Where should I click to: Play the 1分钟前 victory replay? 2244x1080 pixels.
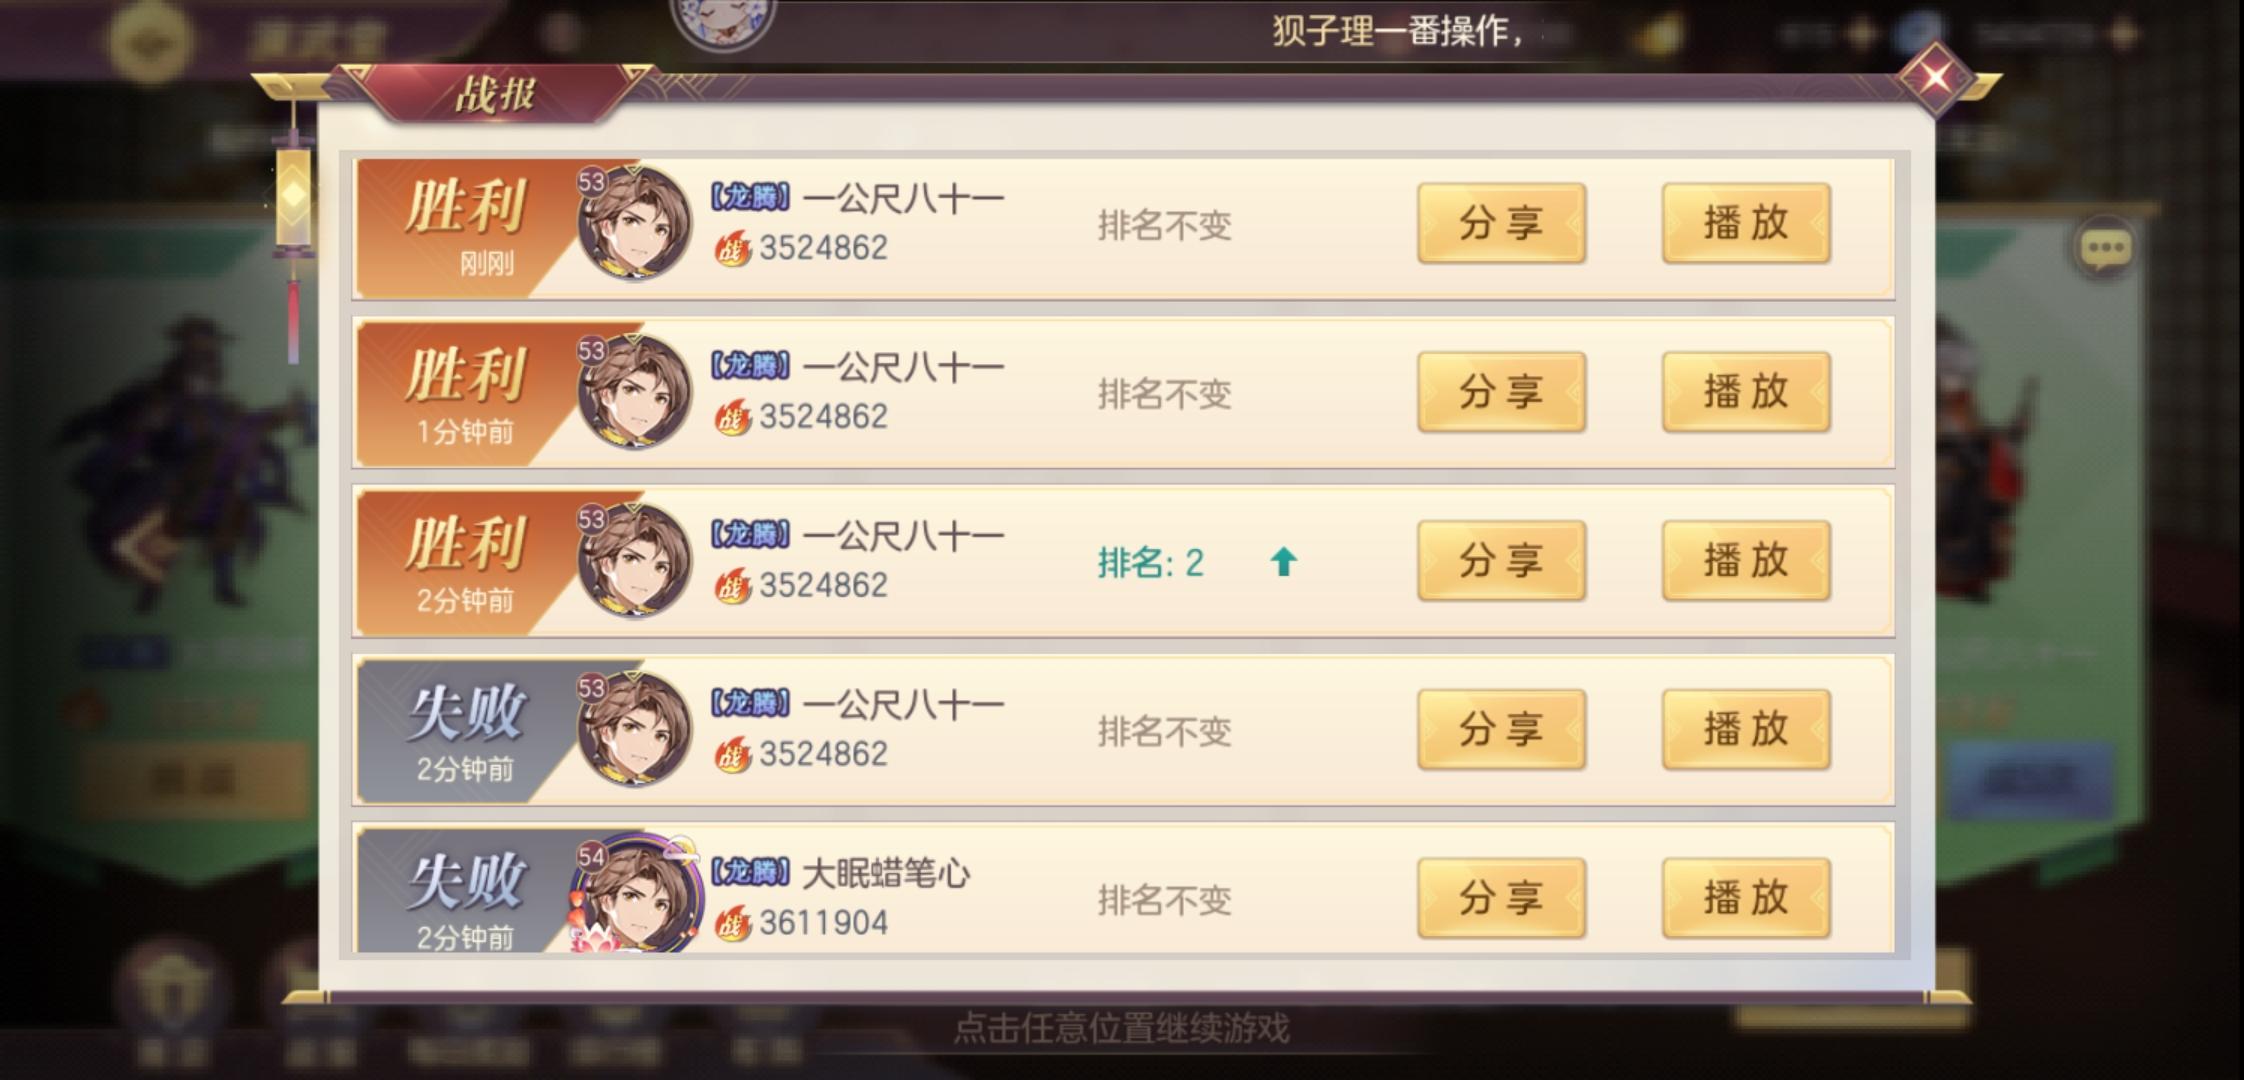1746,392
